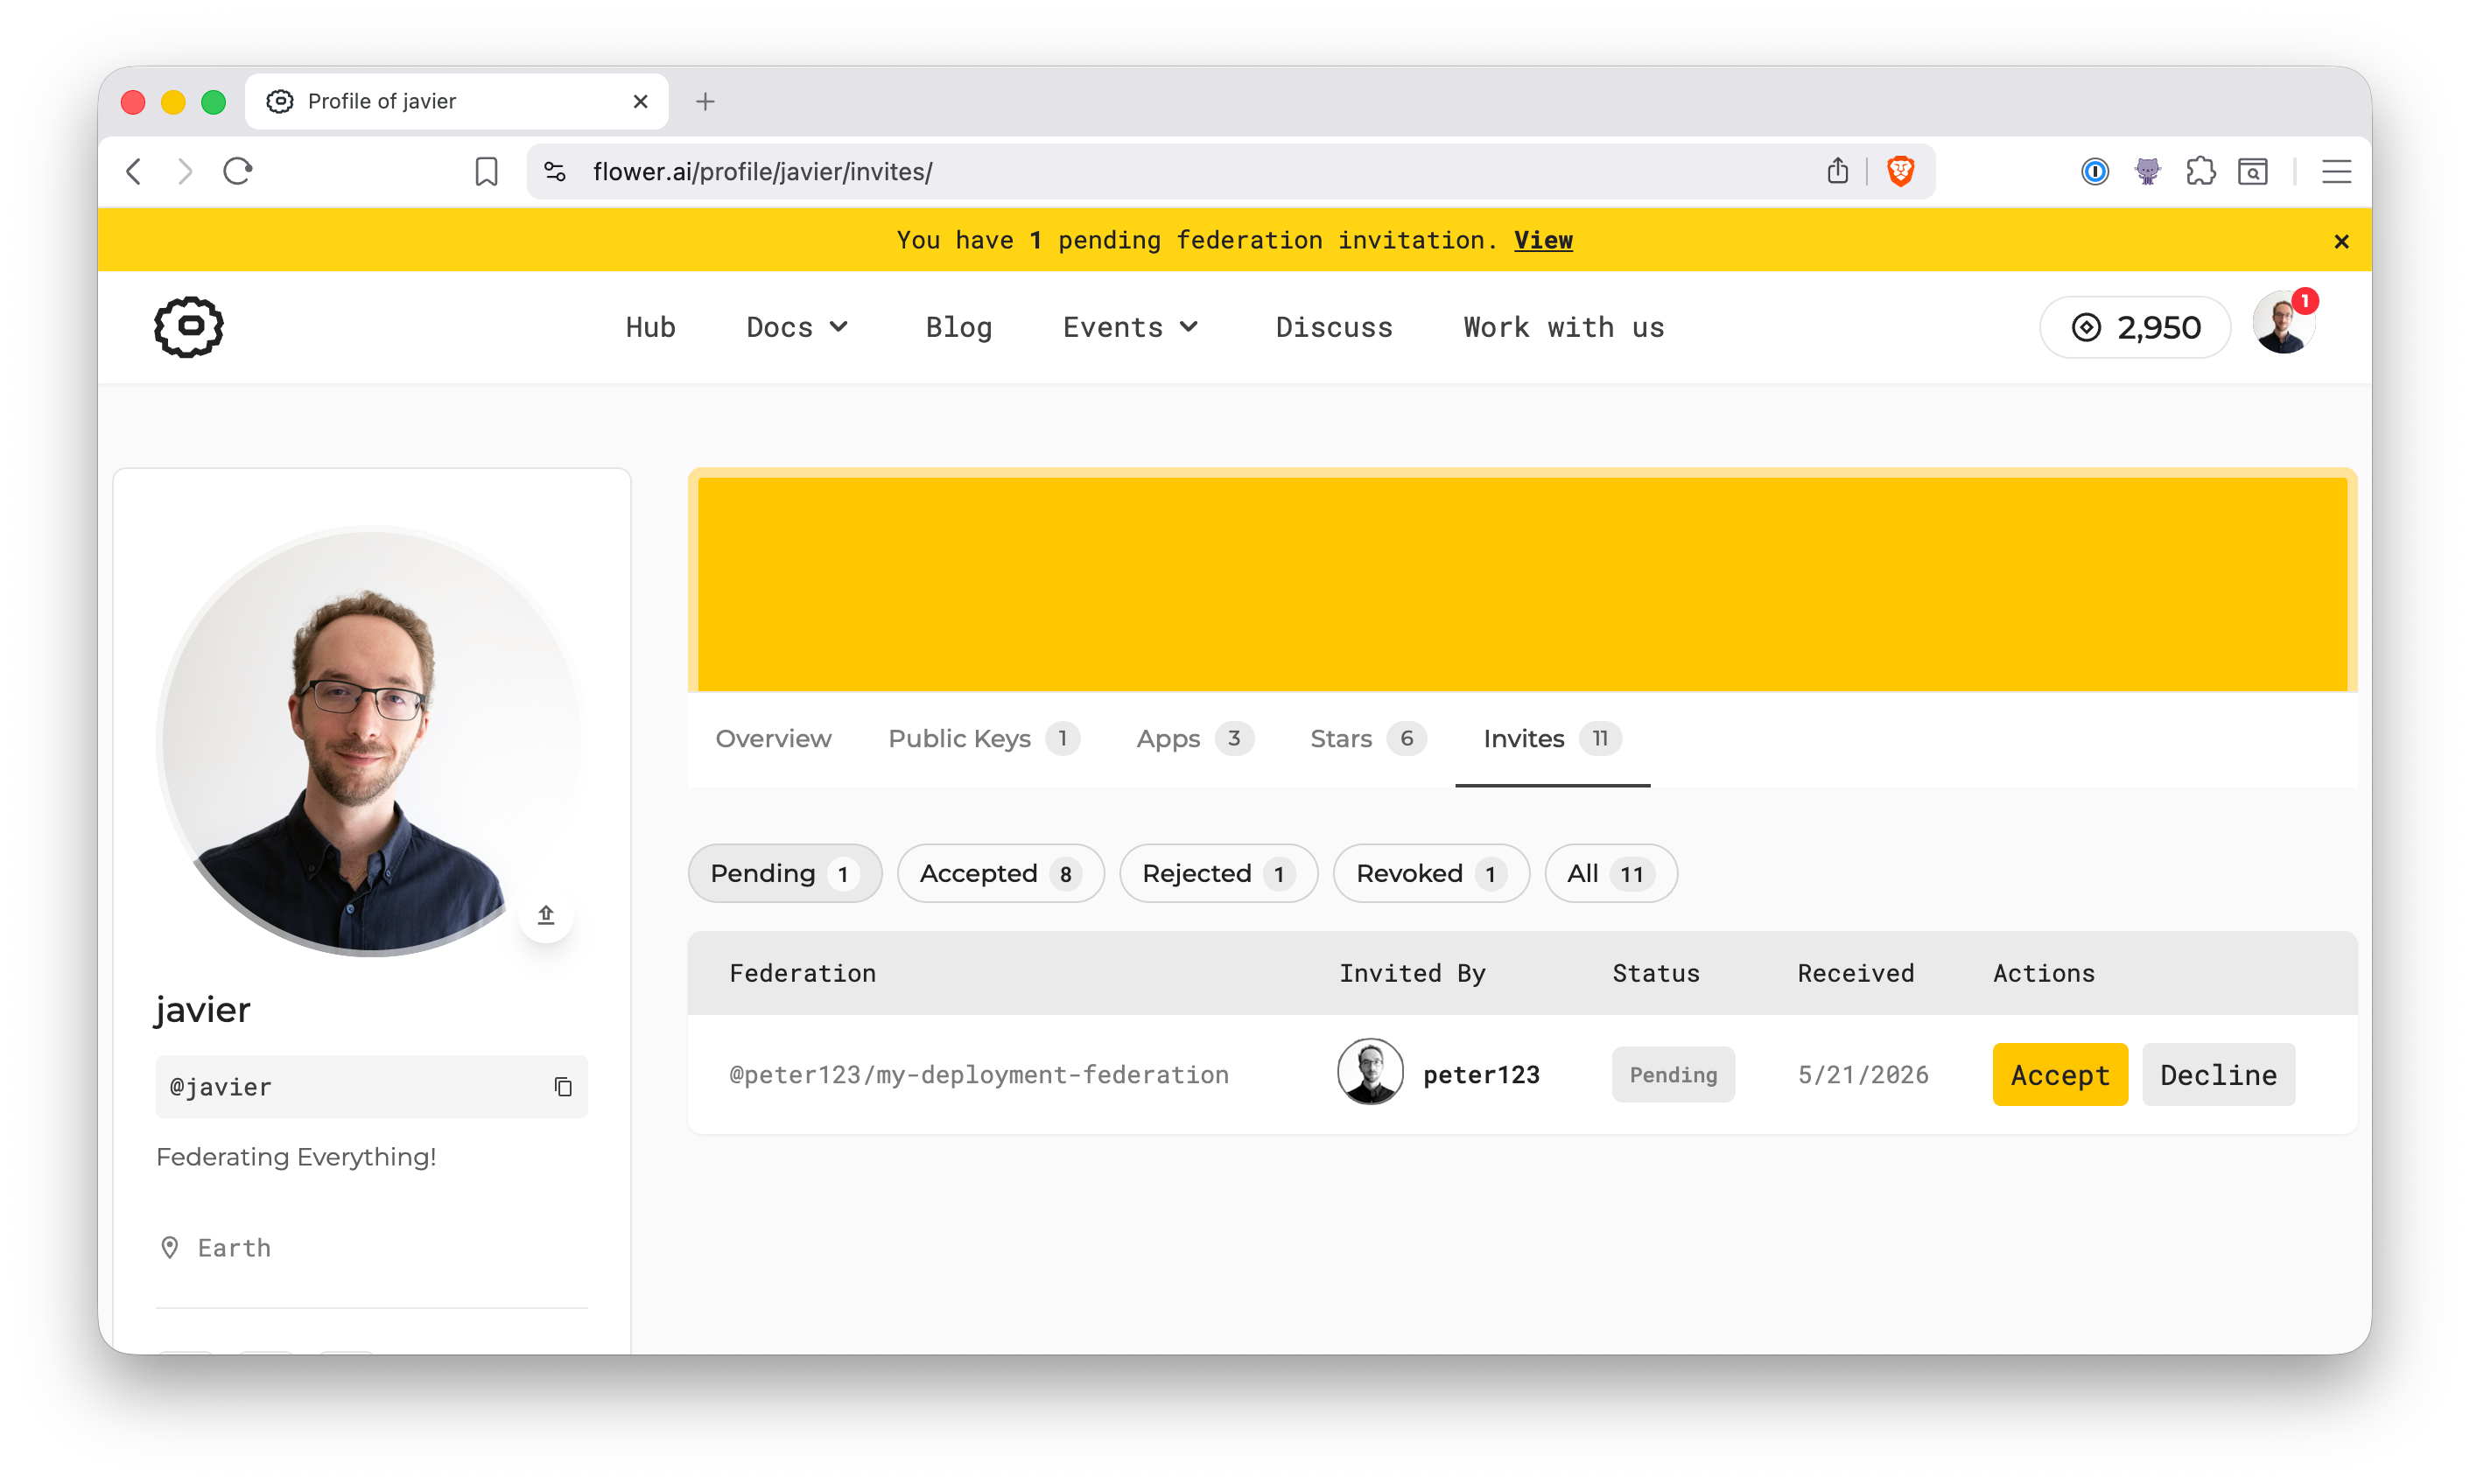
Task: Open a new browser tab
Action: coord(705,101)
